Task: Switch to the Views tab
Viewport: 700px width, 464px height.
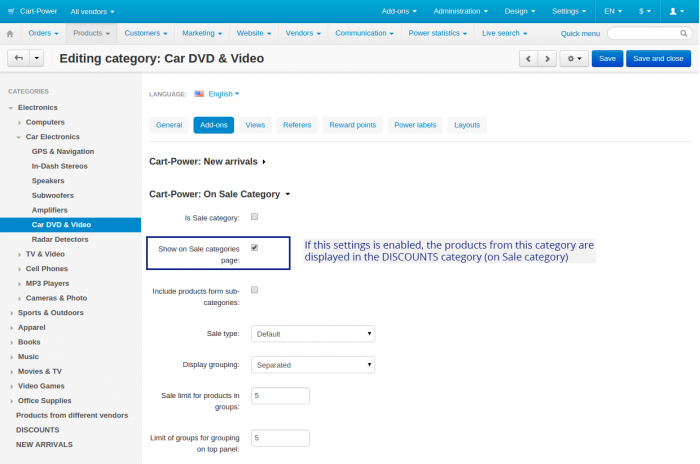Action: [x=255, y=125]
